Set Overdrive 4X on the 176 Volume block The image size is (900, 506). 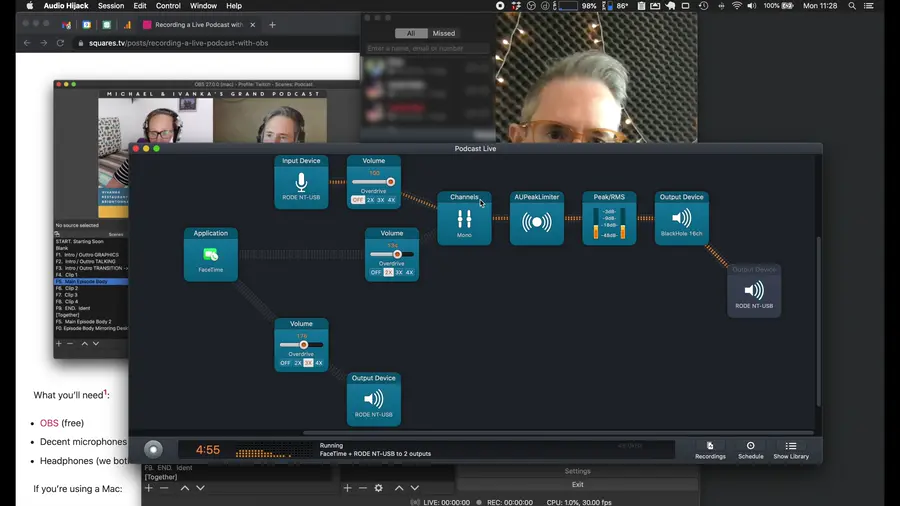coord(319,363)
